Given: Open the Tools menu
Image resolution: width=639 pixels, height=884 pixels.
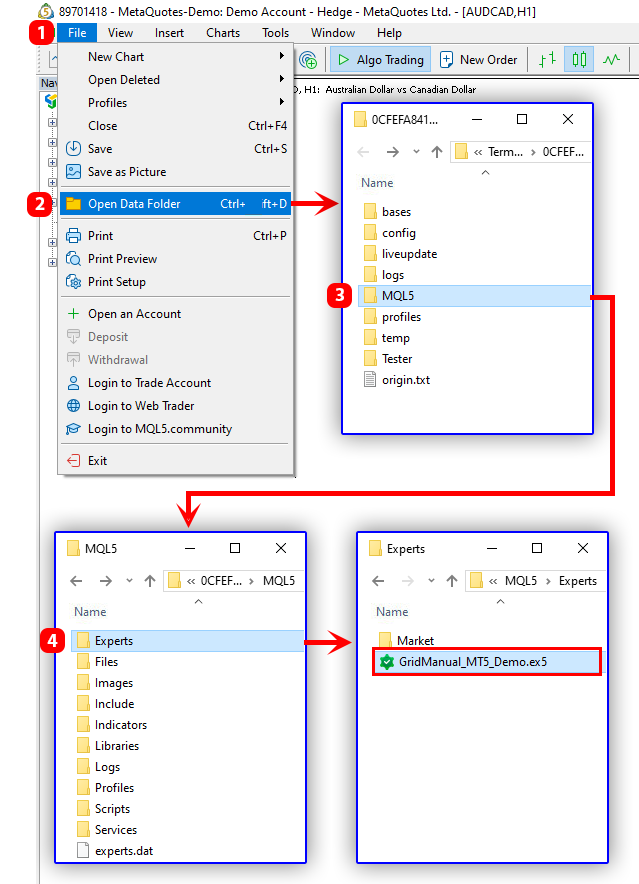Looking at the screenshot, I should coord(275,33).
